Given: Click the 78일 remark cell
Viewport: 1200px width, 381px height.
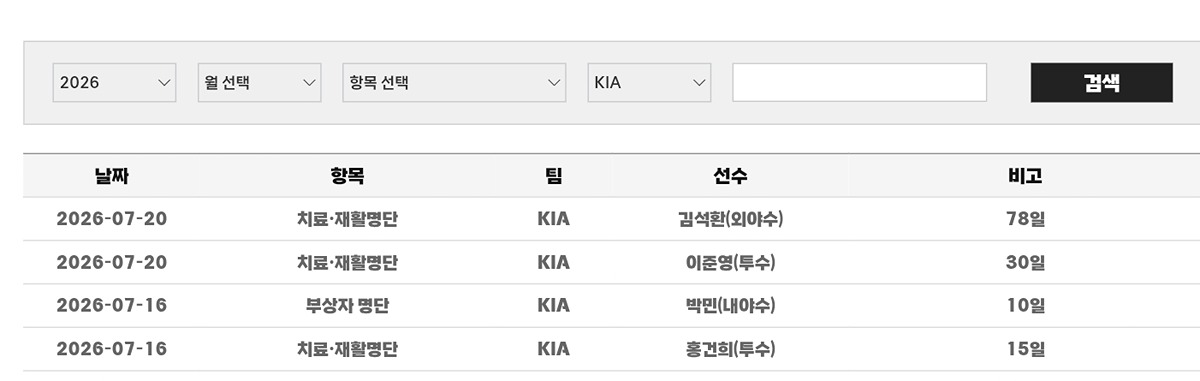Looking at the screenshot, I should pyautogui.click(x=1025, y=219).
